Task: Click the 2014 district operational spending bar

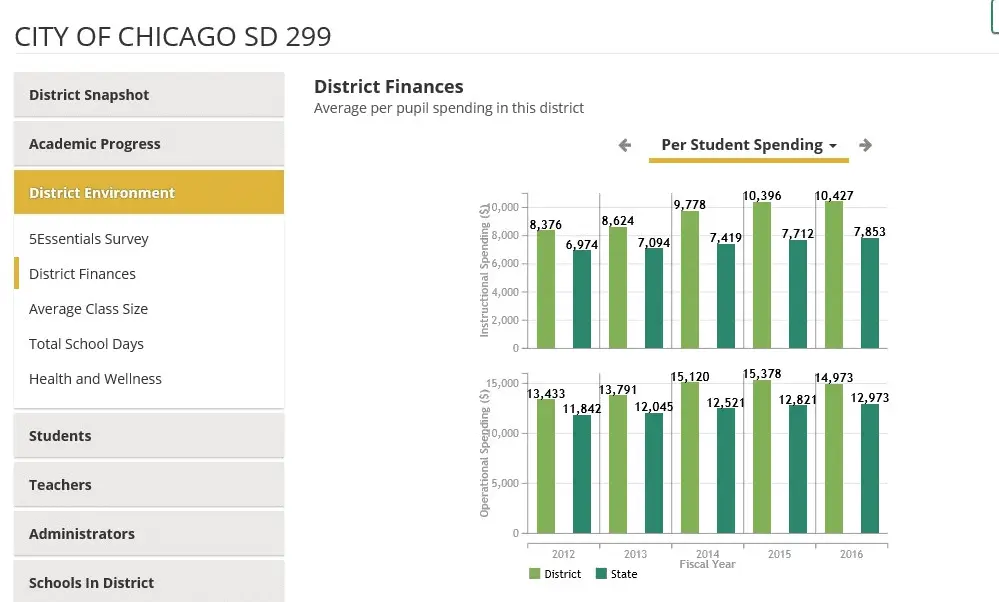Action: click(x=690, y=458)
